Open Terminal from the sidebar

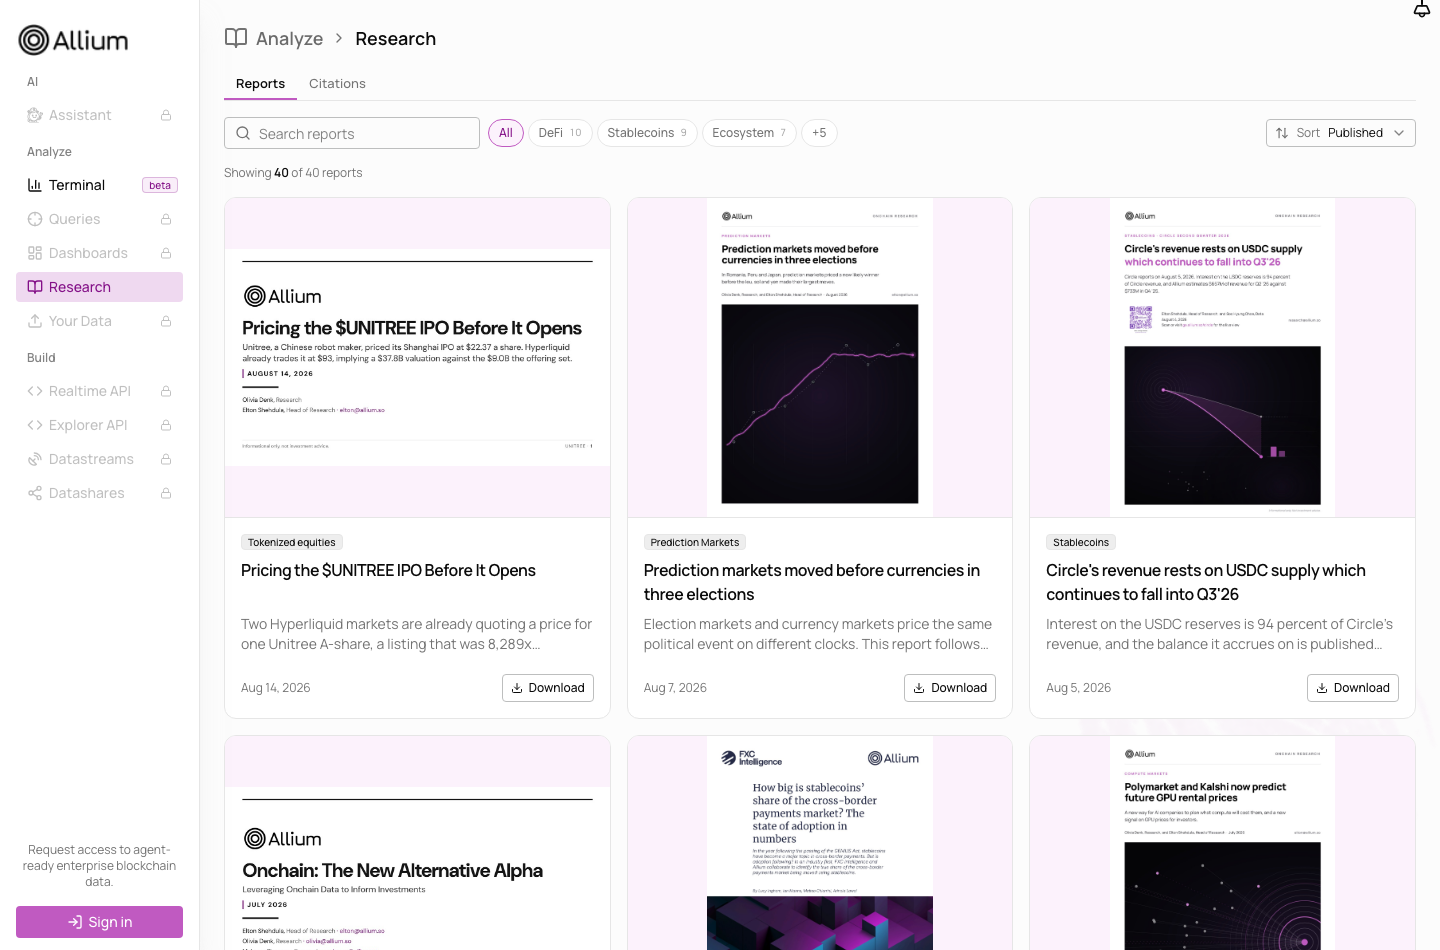99,185
